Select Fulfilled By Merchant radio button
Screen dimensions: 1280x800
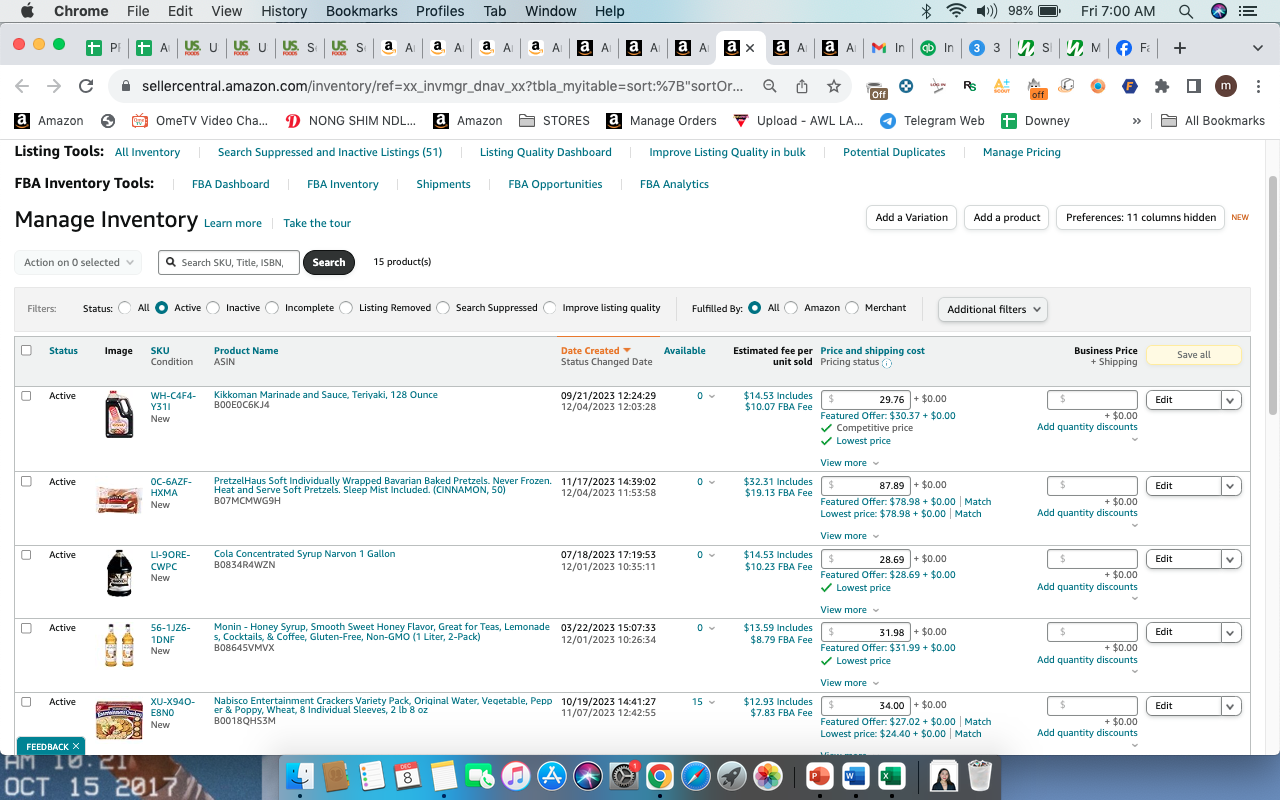tap(852, 308)
